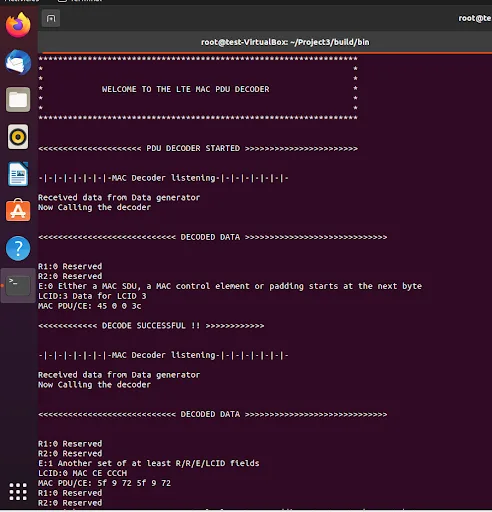Click the new terminal tab button
492x512 pixels.
tap(51, 18)
